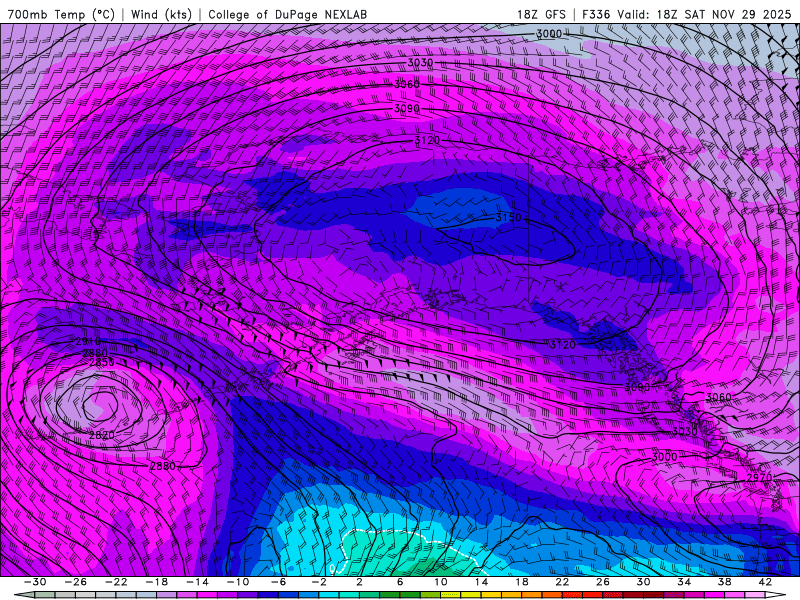Image resolution: width=800 pixels, height=600 pixels.
Task: Click the 3120 contour label above the 3150 label
Action: (x=427, y=140)
